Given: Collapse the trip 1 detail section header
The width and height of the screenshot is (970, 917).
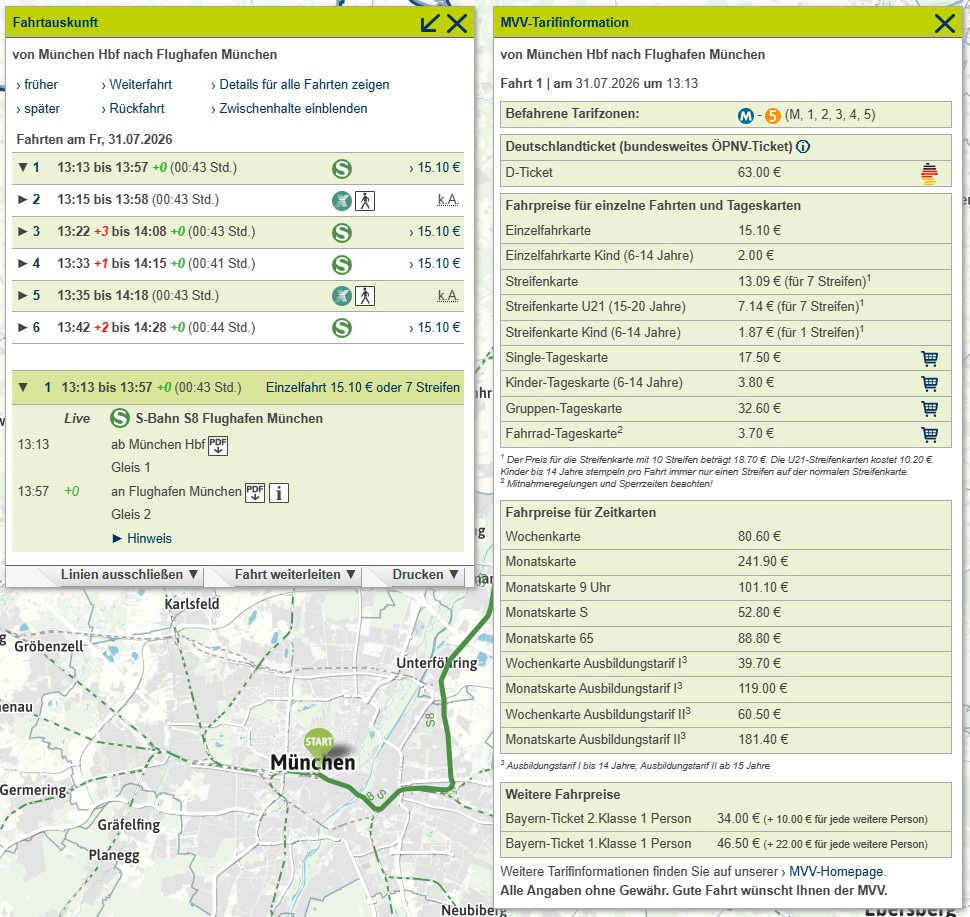Looking at the screenshot, I should [x=24, y=388].
